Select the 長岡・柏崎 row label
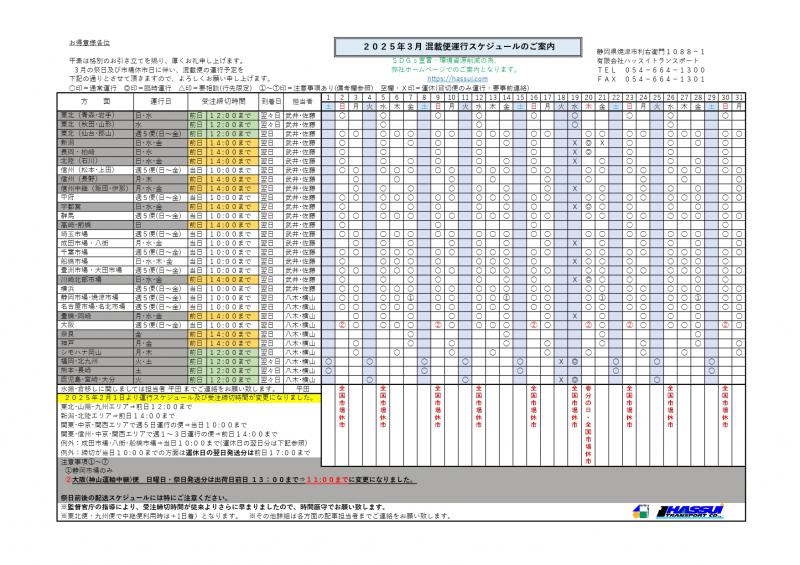800x565 pixels. pos(95,152)
